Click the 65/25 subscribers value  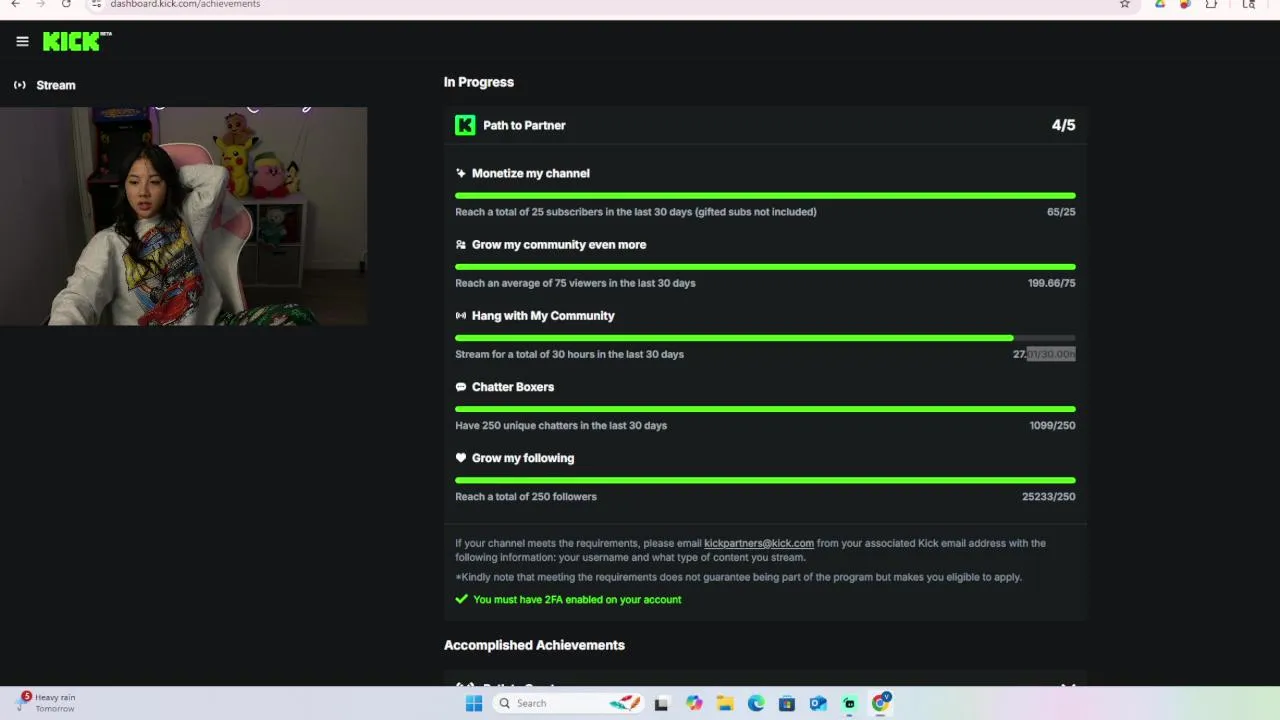pyautogui.click(x=1061, y=212)
